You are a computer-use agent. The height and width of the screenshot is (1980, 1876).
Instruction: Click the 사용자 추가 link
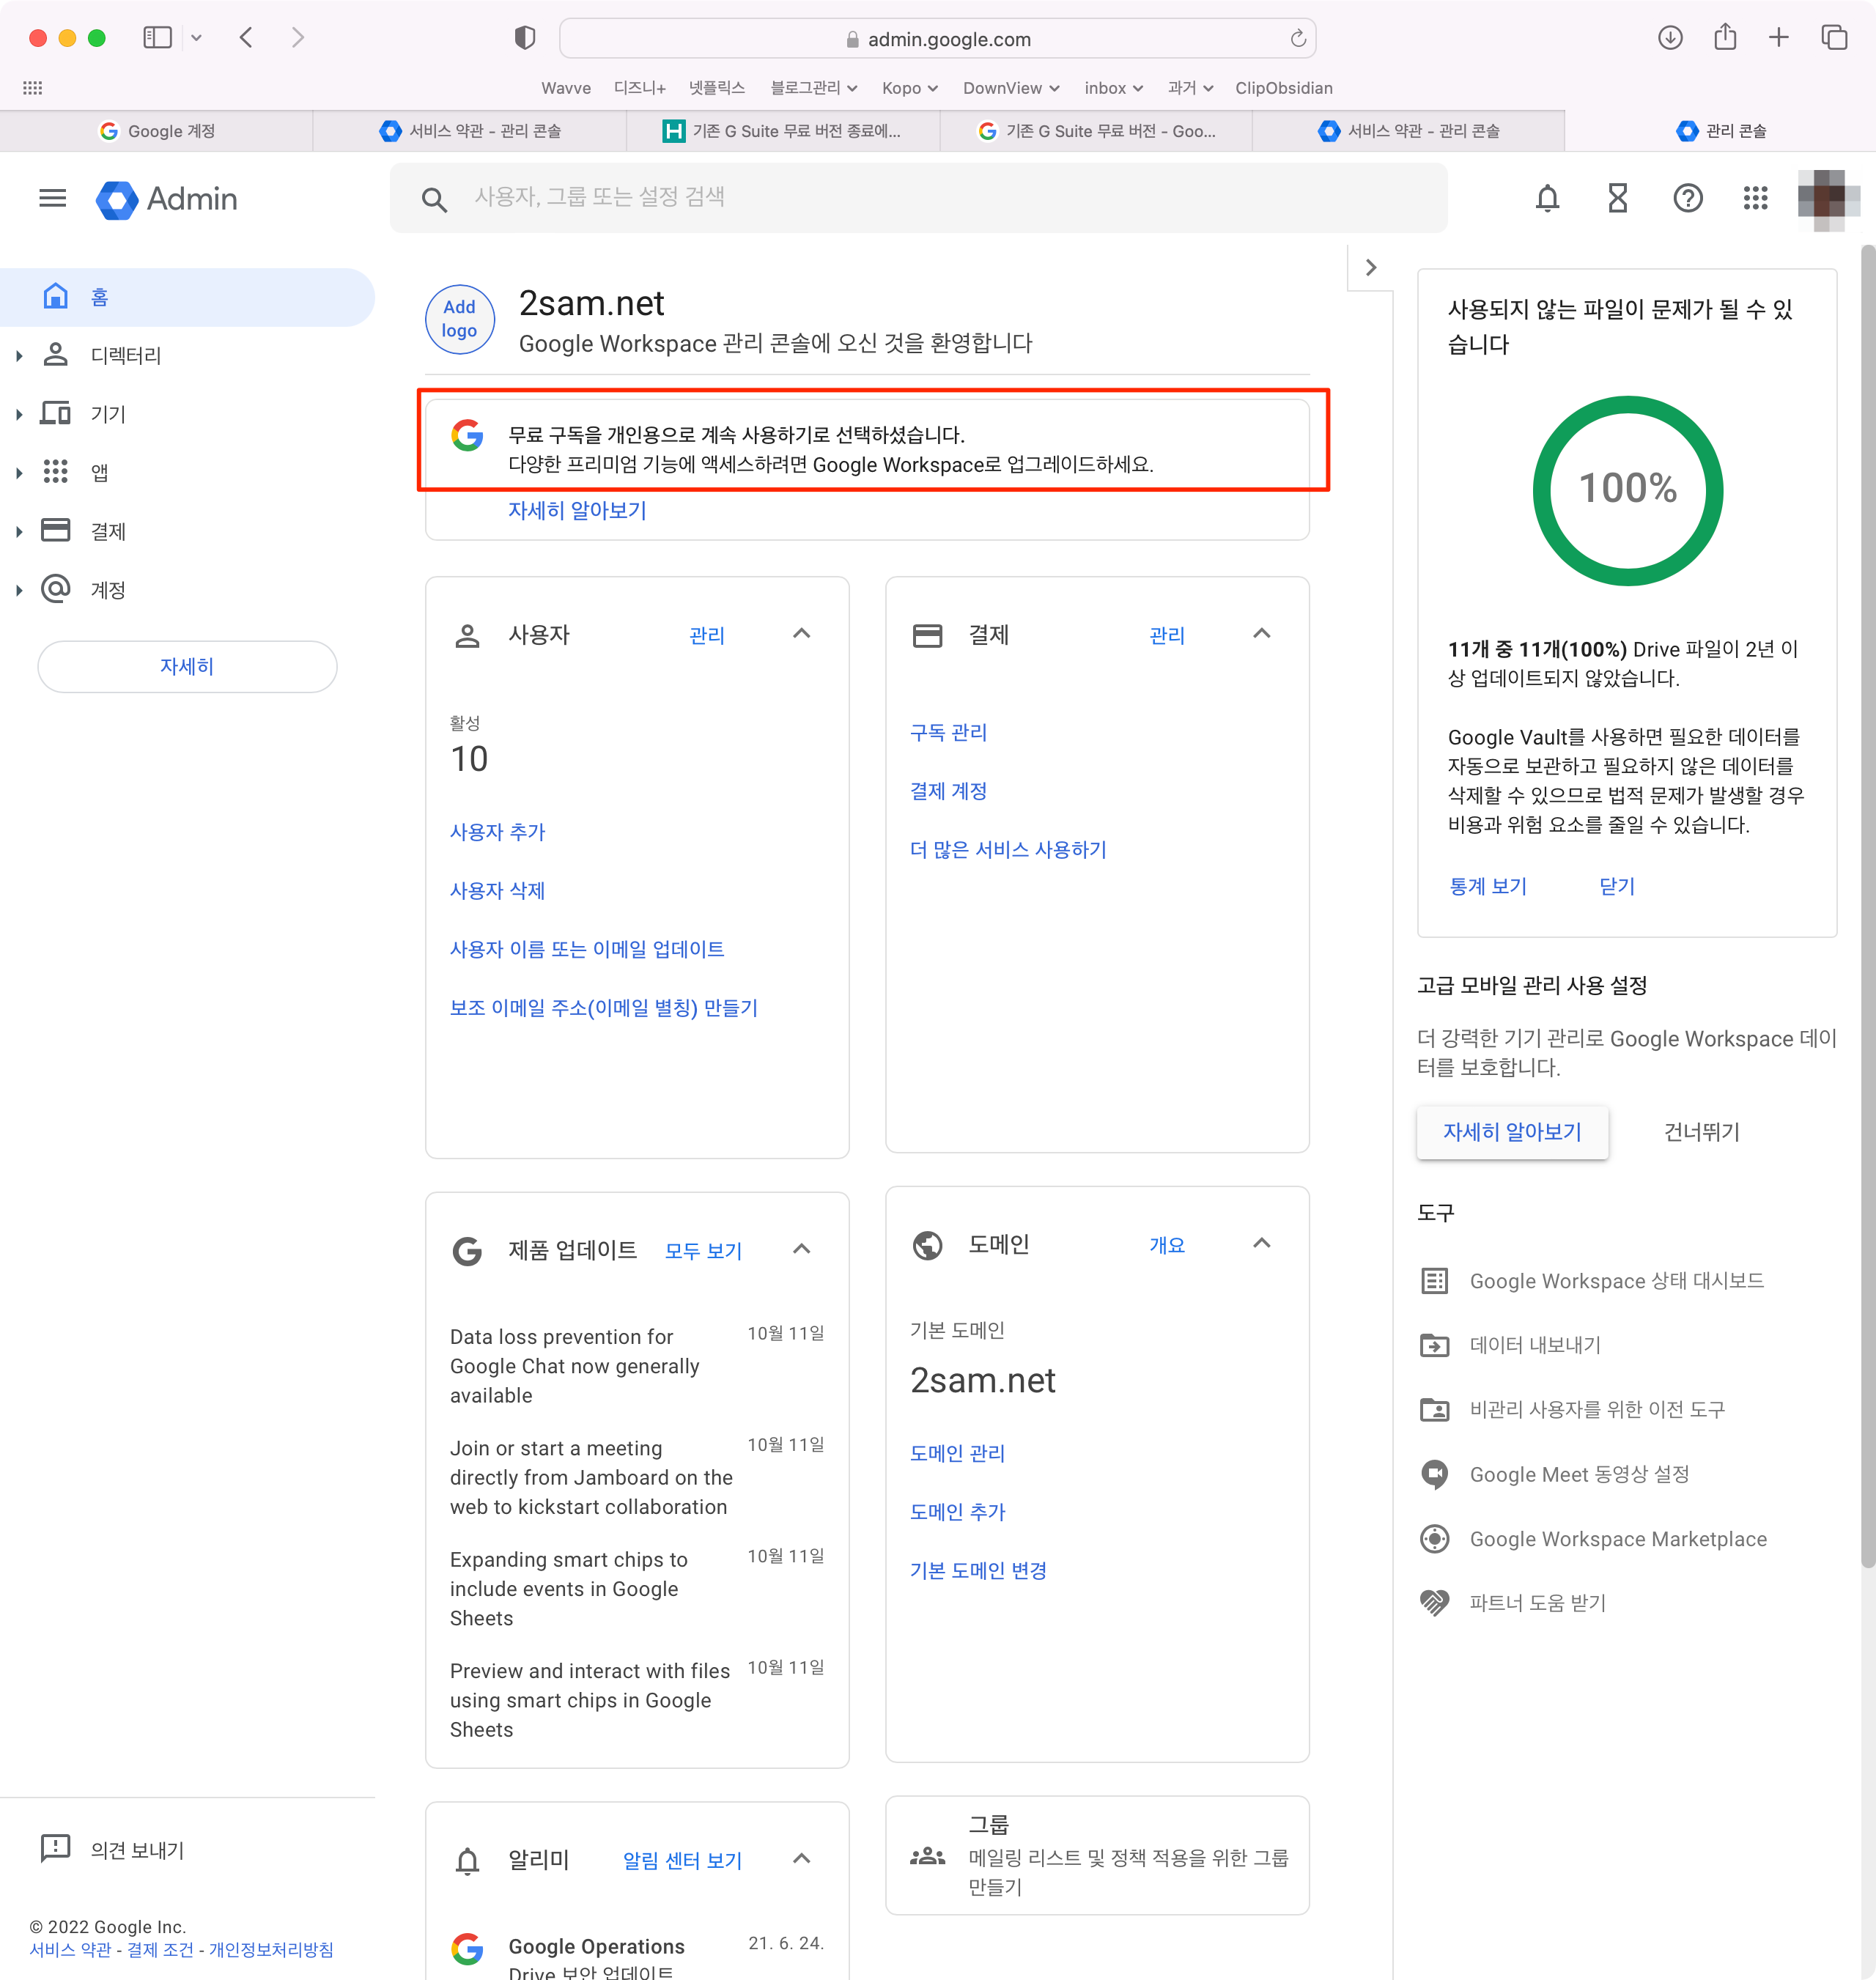click(497, 832)
